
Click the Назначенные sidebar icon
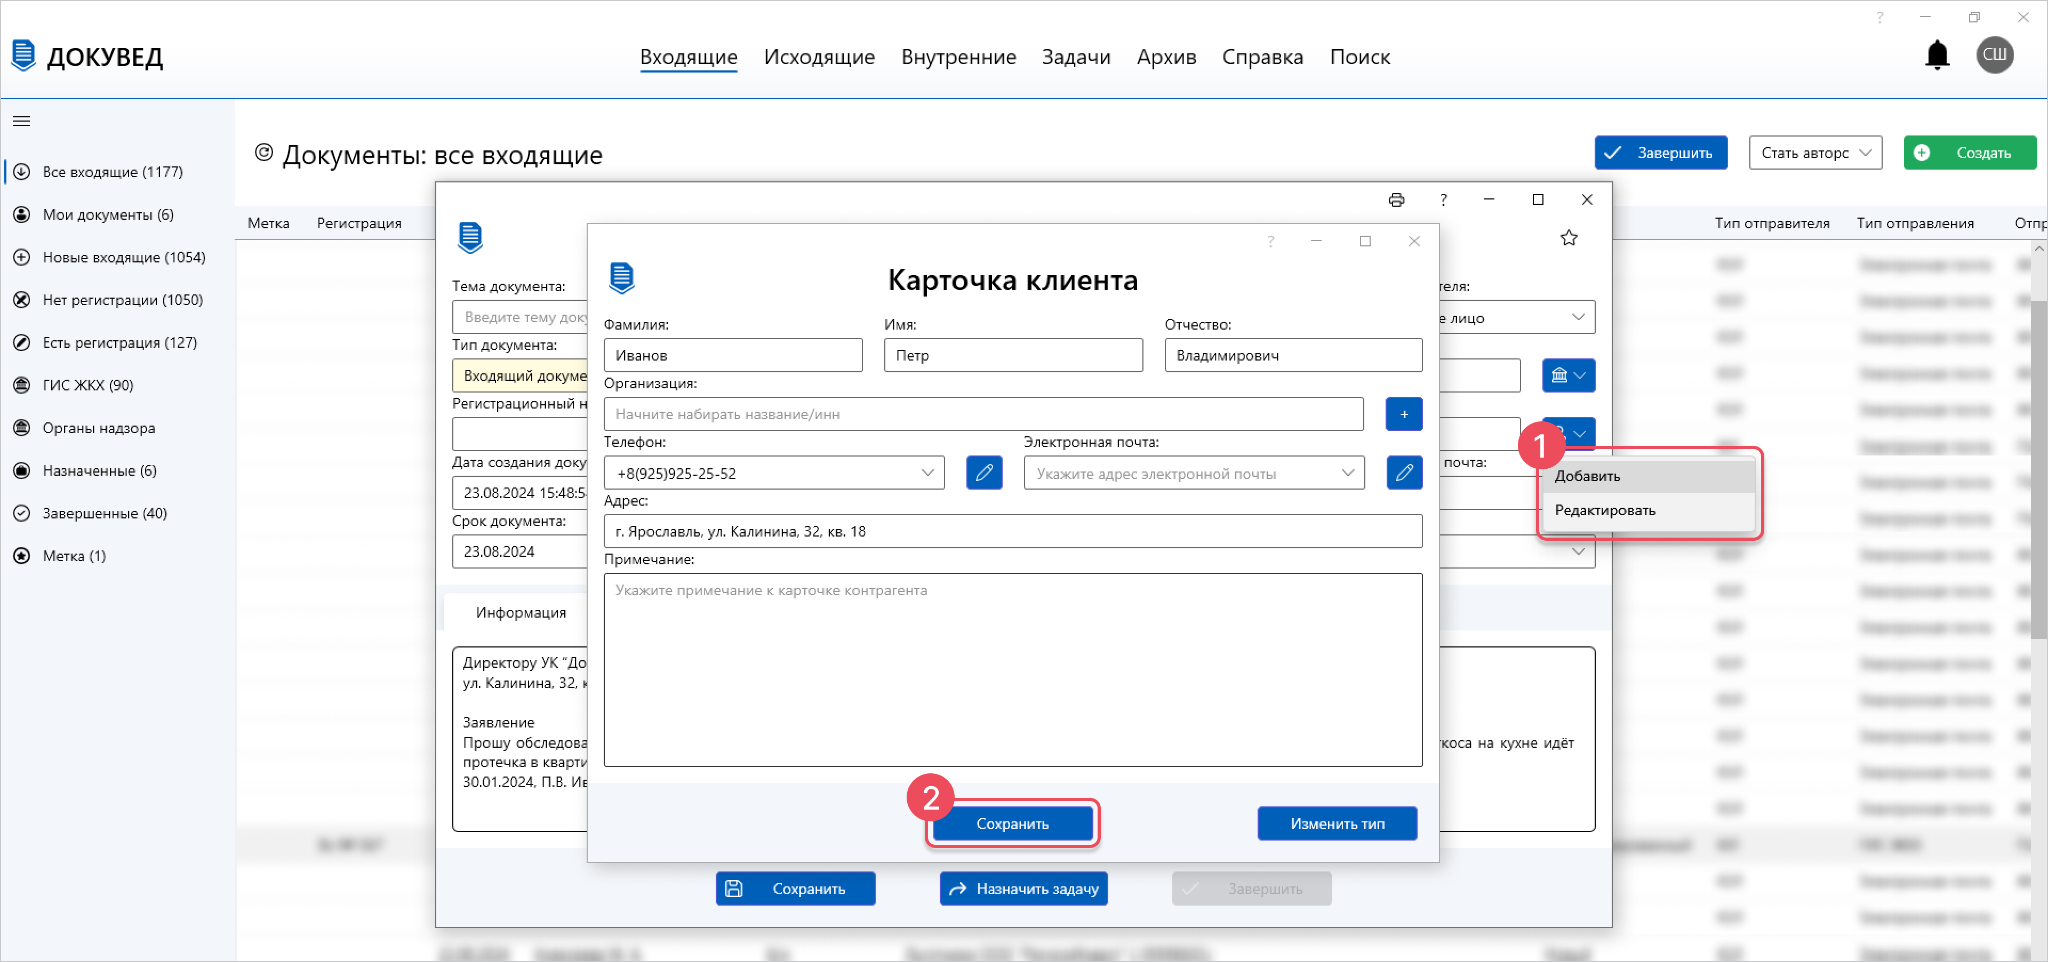pyautogui.click(x=21, y=471)
